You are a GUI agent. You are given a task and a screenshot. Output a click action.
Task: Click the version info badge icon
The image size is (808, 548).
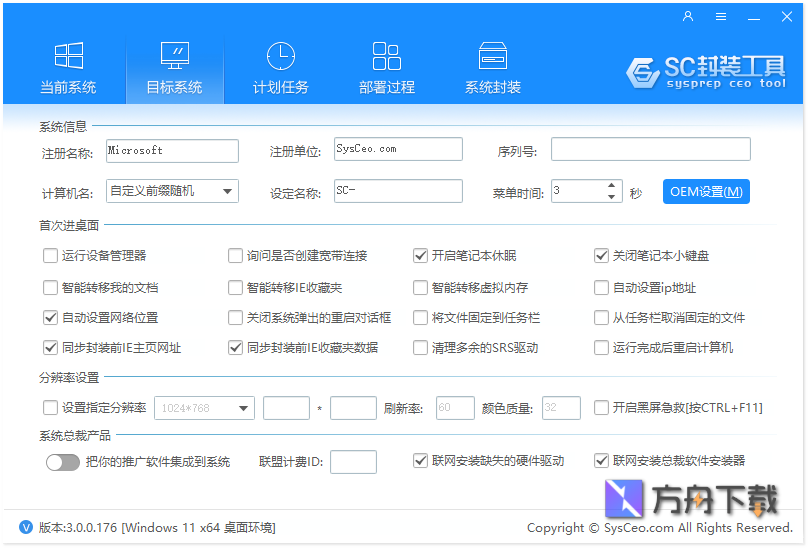pos(26,527)
